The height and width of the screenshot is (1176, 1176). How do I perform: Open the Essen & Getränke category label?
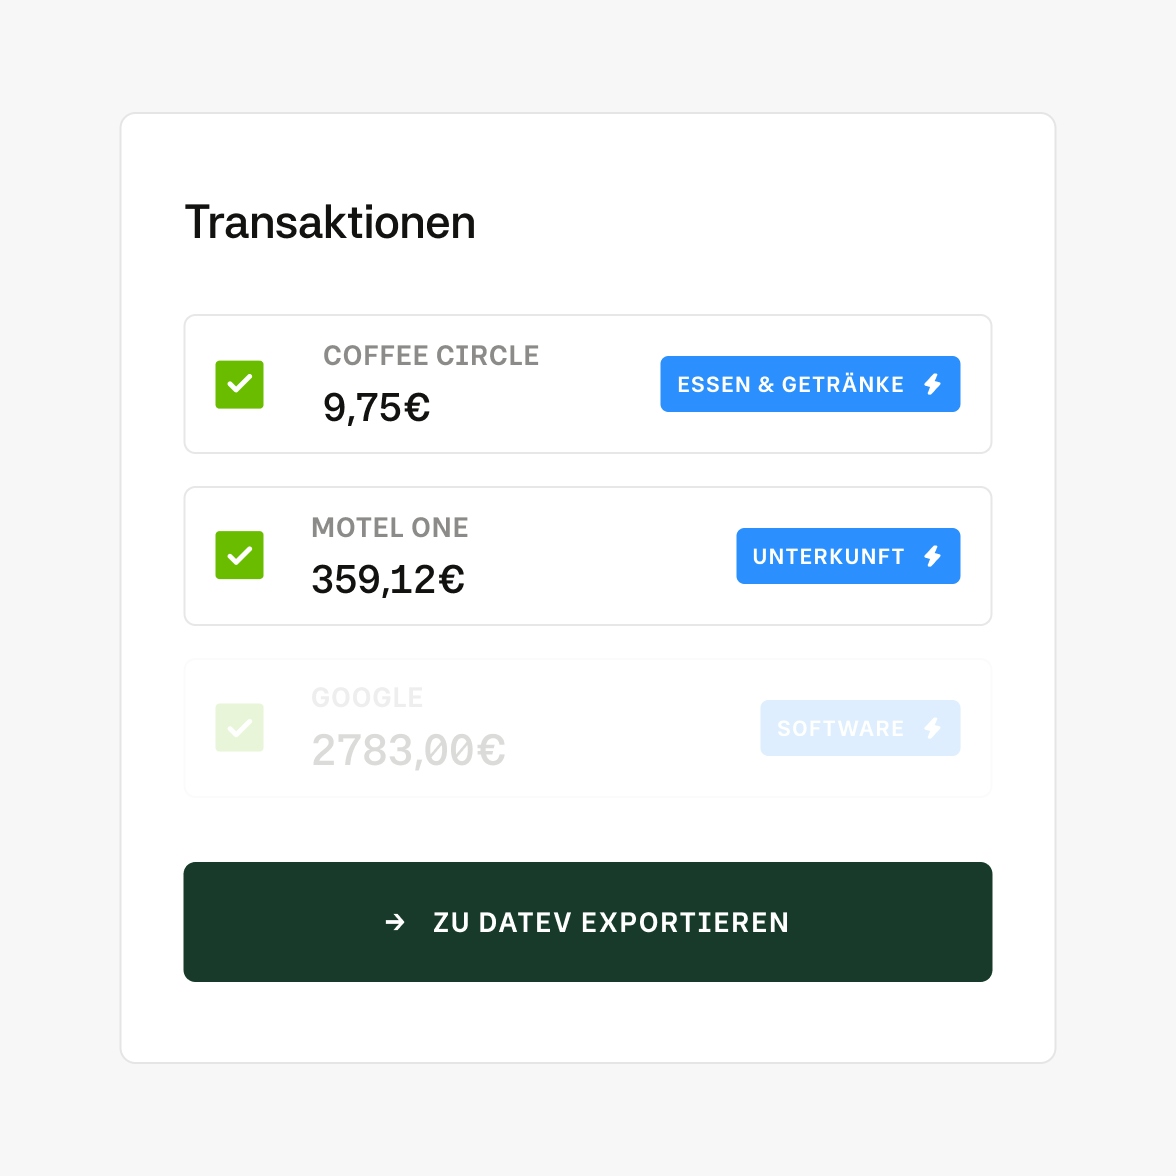coord(790,384)
